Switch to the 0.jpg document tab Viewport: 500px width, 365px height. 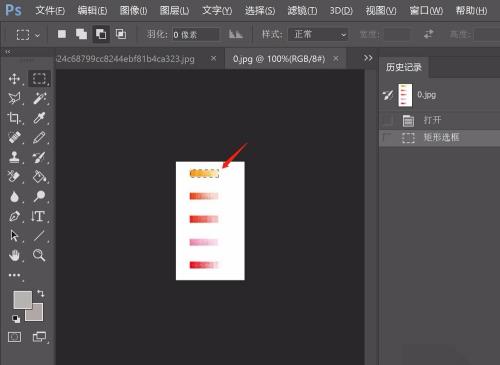click(279, 59)
